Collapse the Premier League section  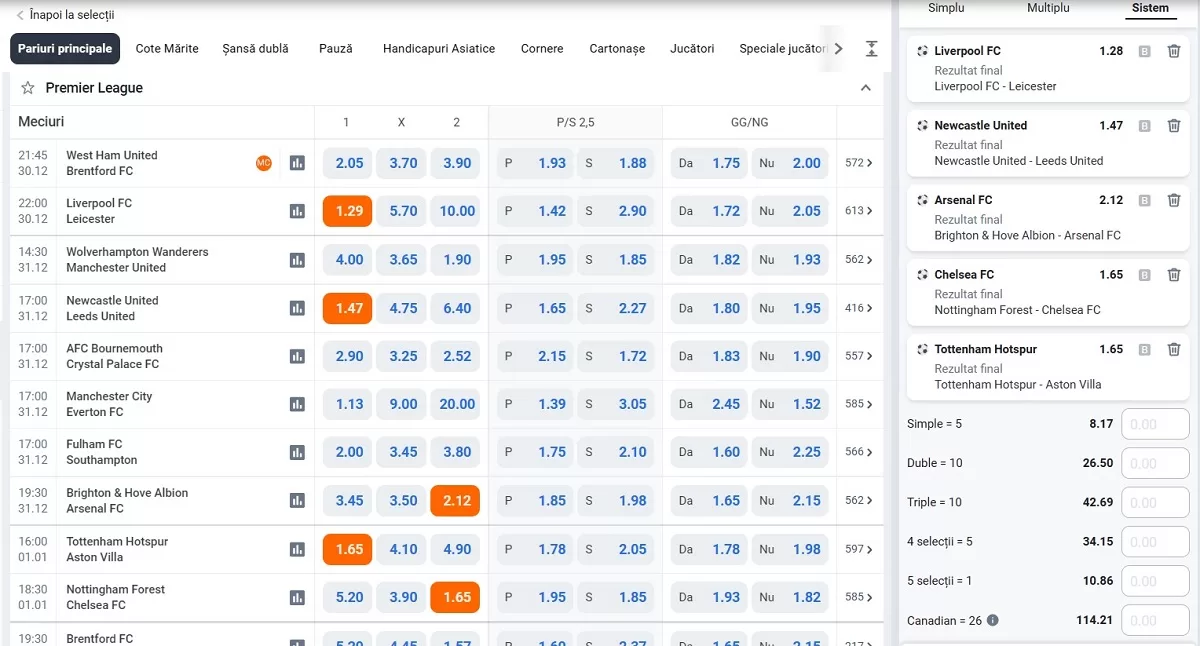click(x=865, y=88)
